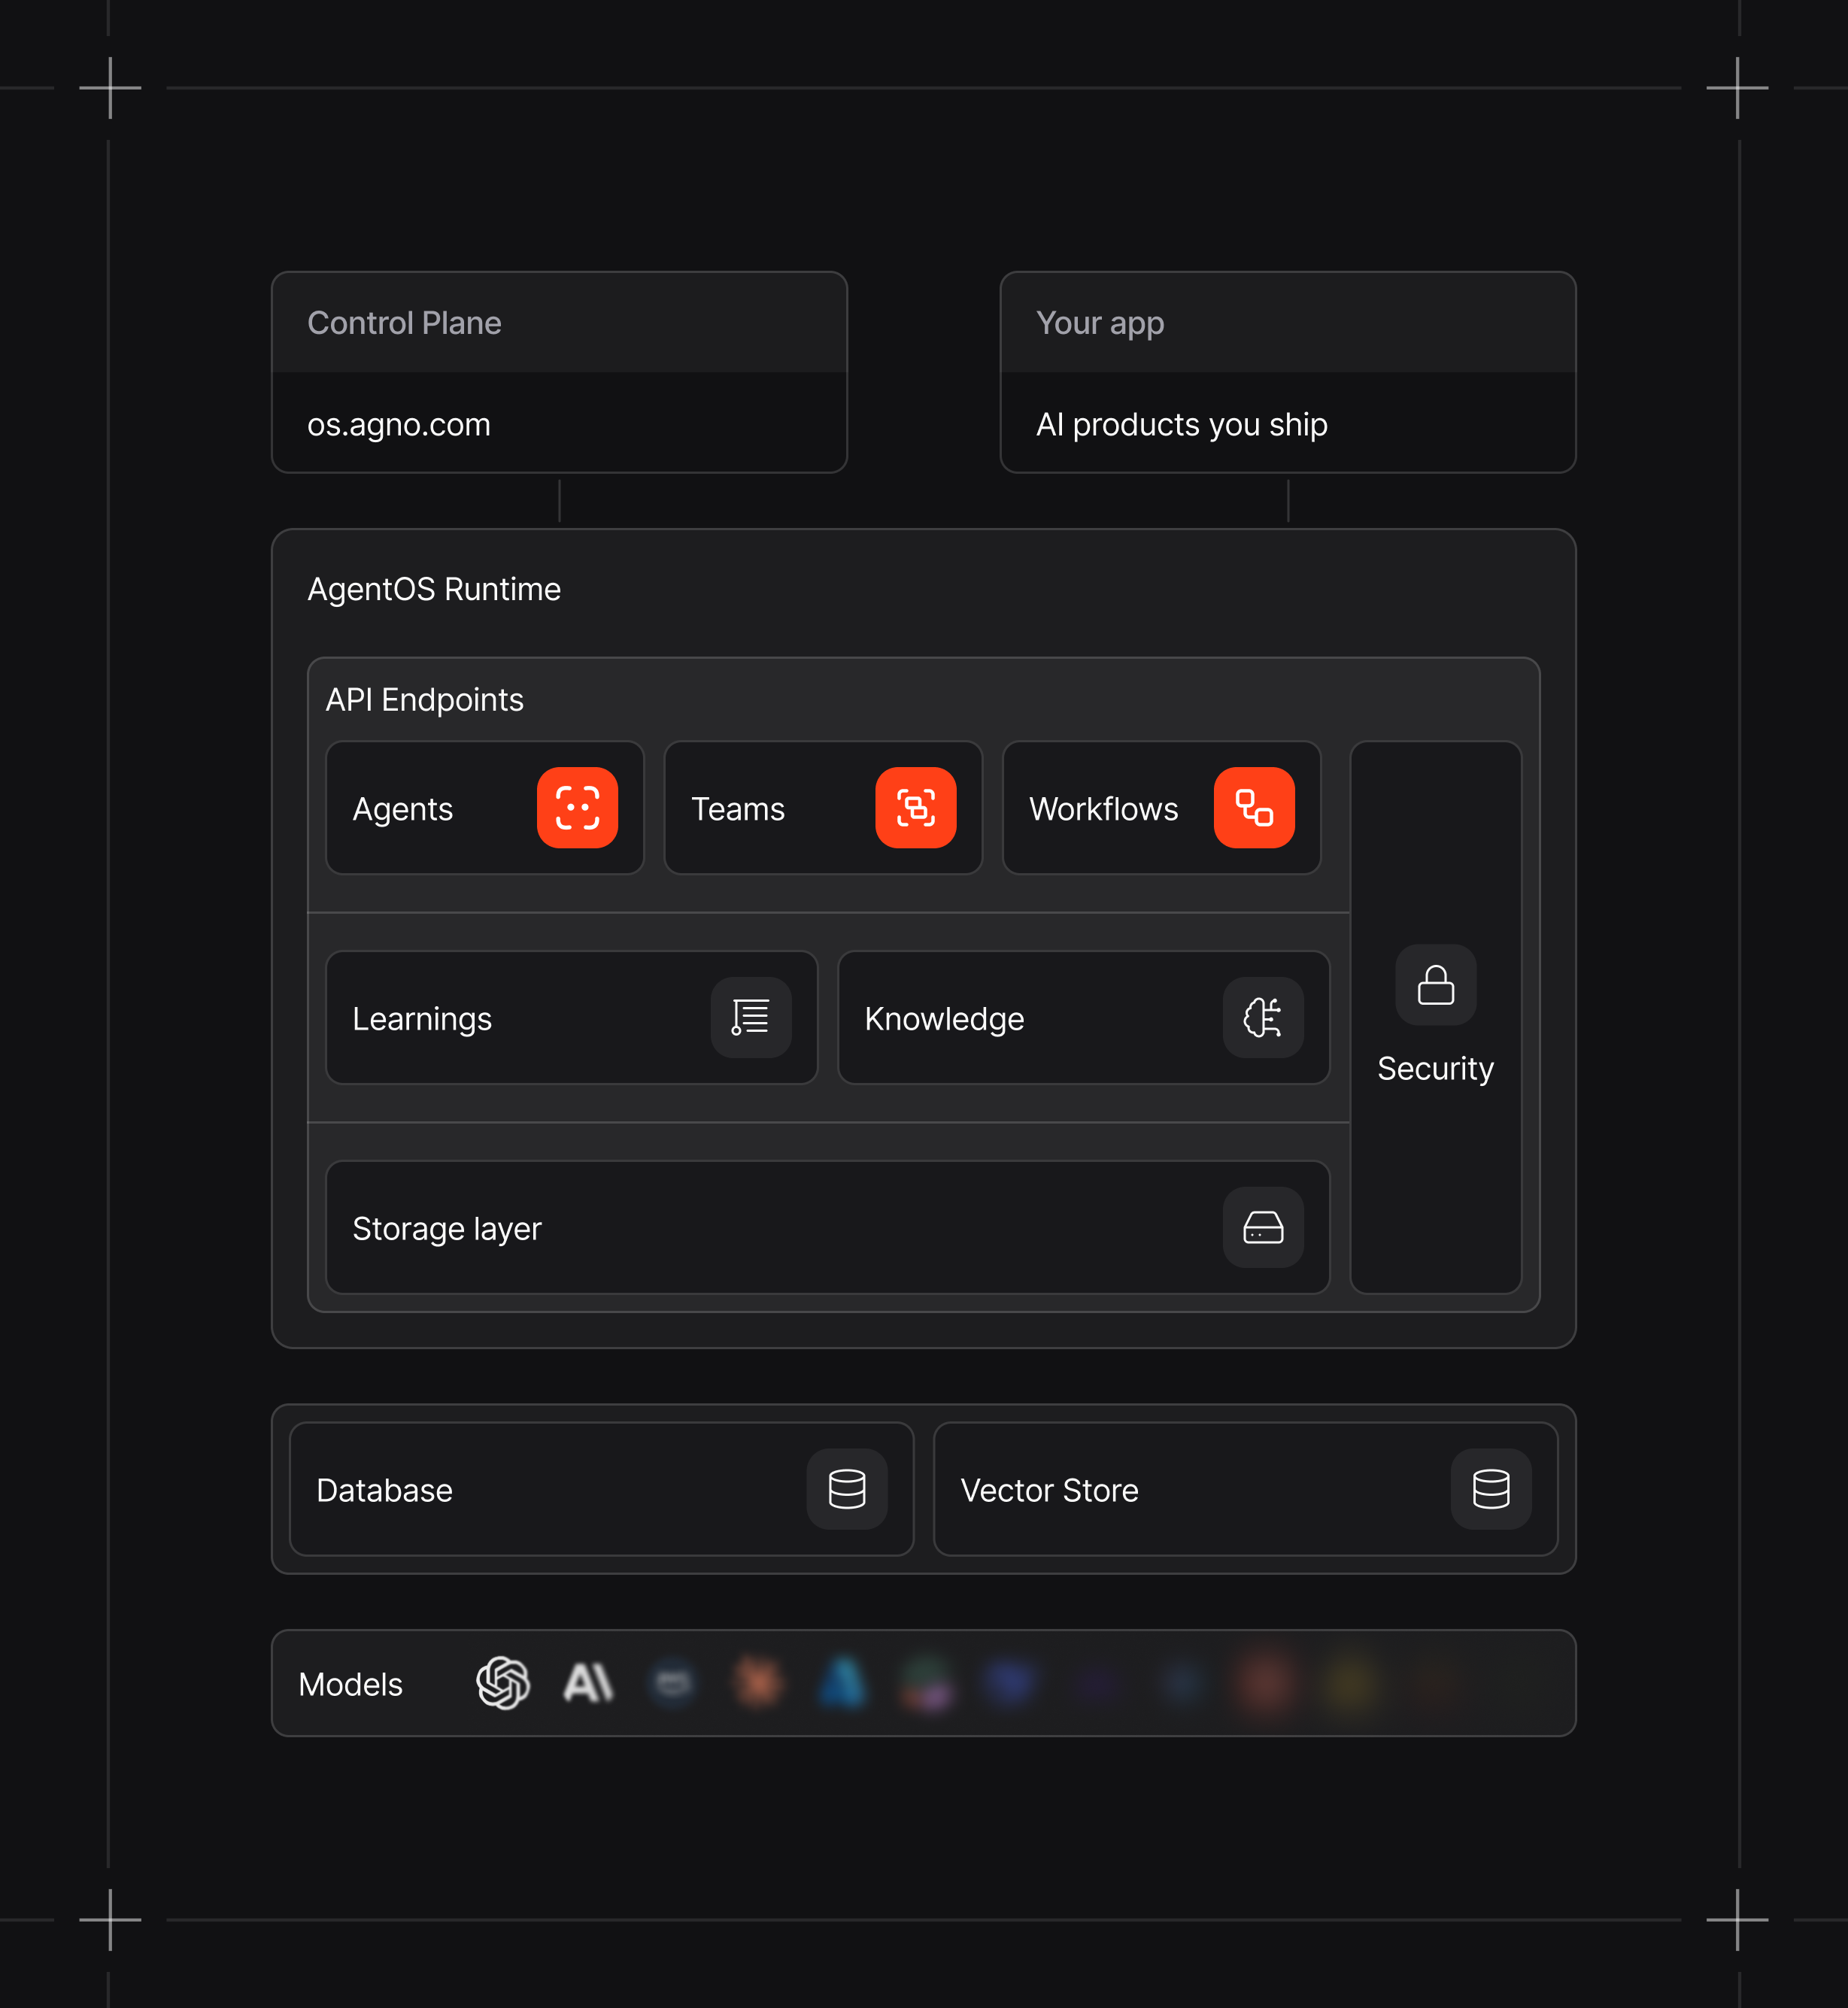The image size is (1848, 2008).
Task: Click the Vector Store icon
Action: (x=1490, y=1488)
